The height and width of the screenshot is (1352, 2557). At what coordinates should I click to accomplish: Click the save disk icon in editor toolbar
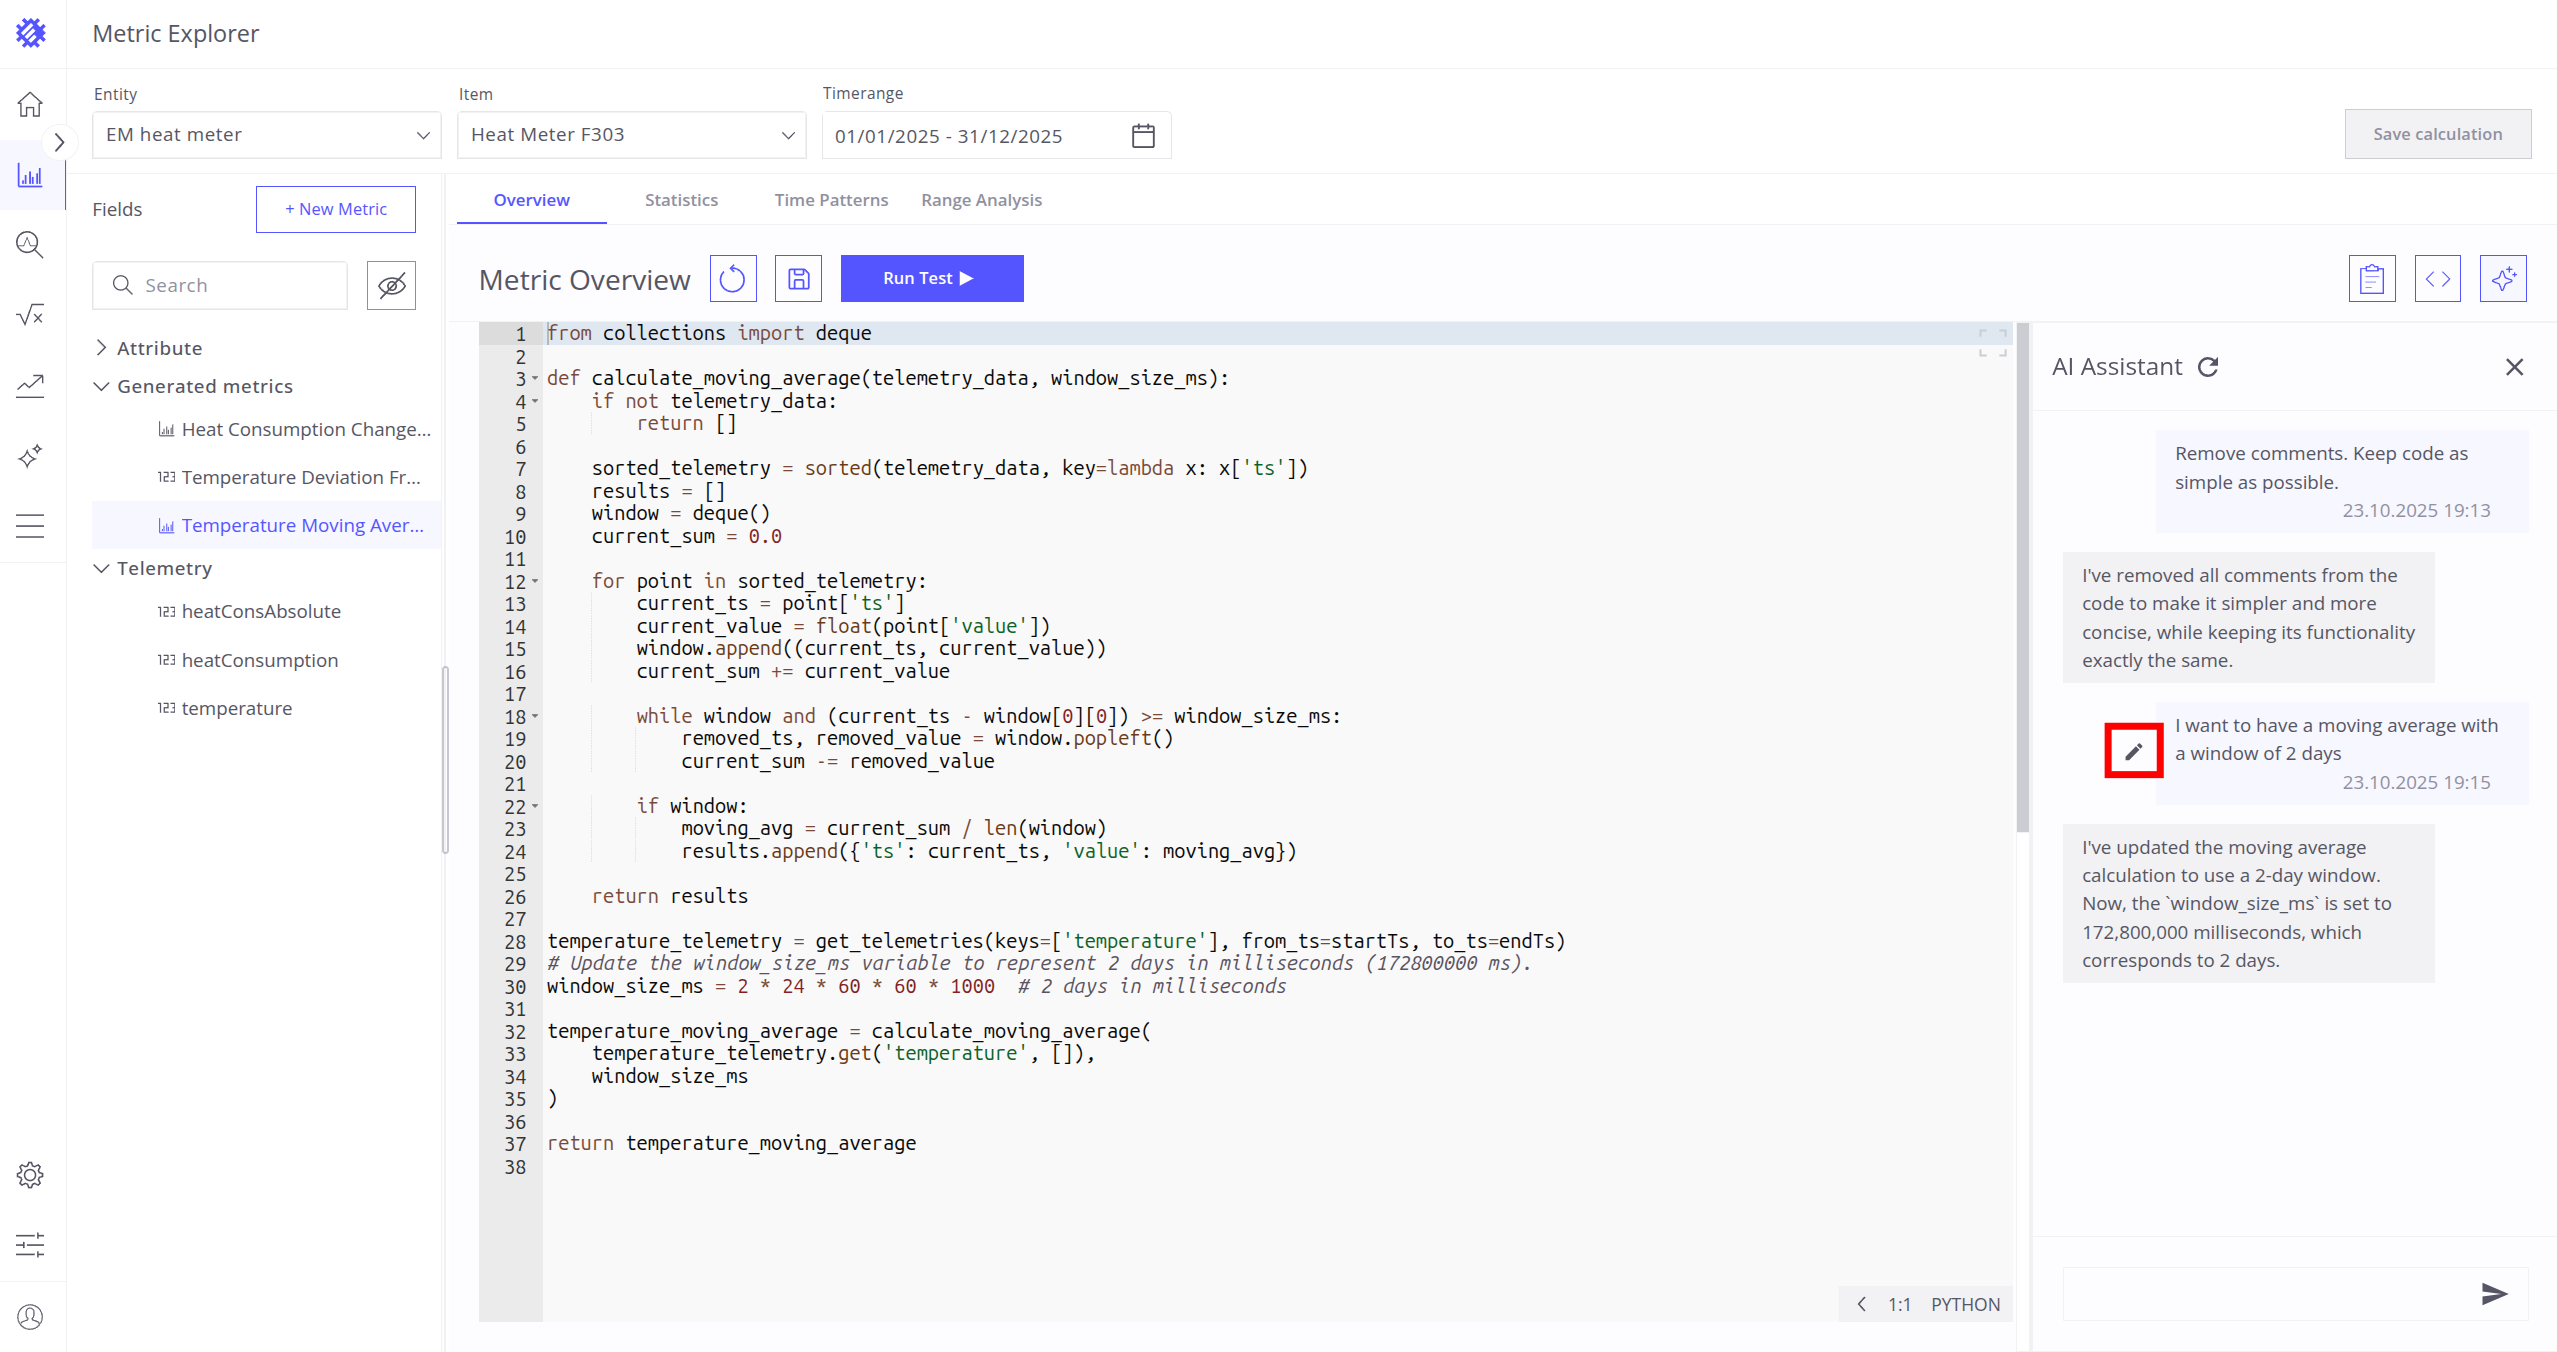[798, 279]
